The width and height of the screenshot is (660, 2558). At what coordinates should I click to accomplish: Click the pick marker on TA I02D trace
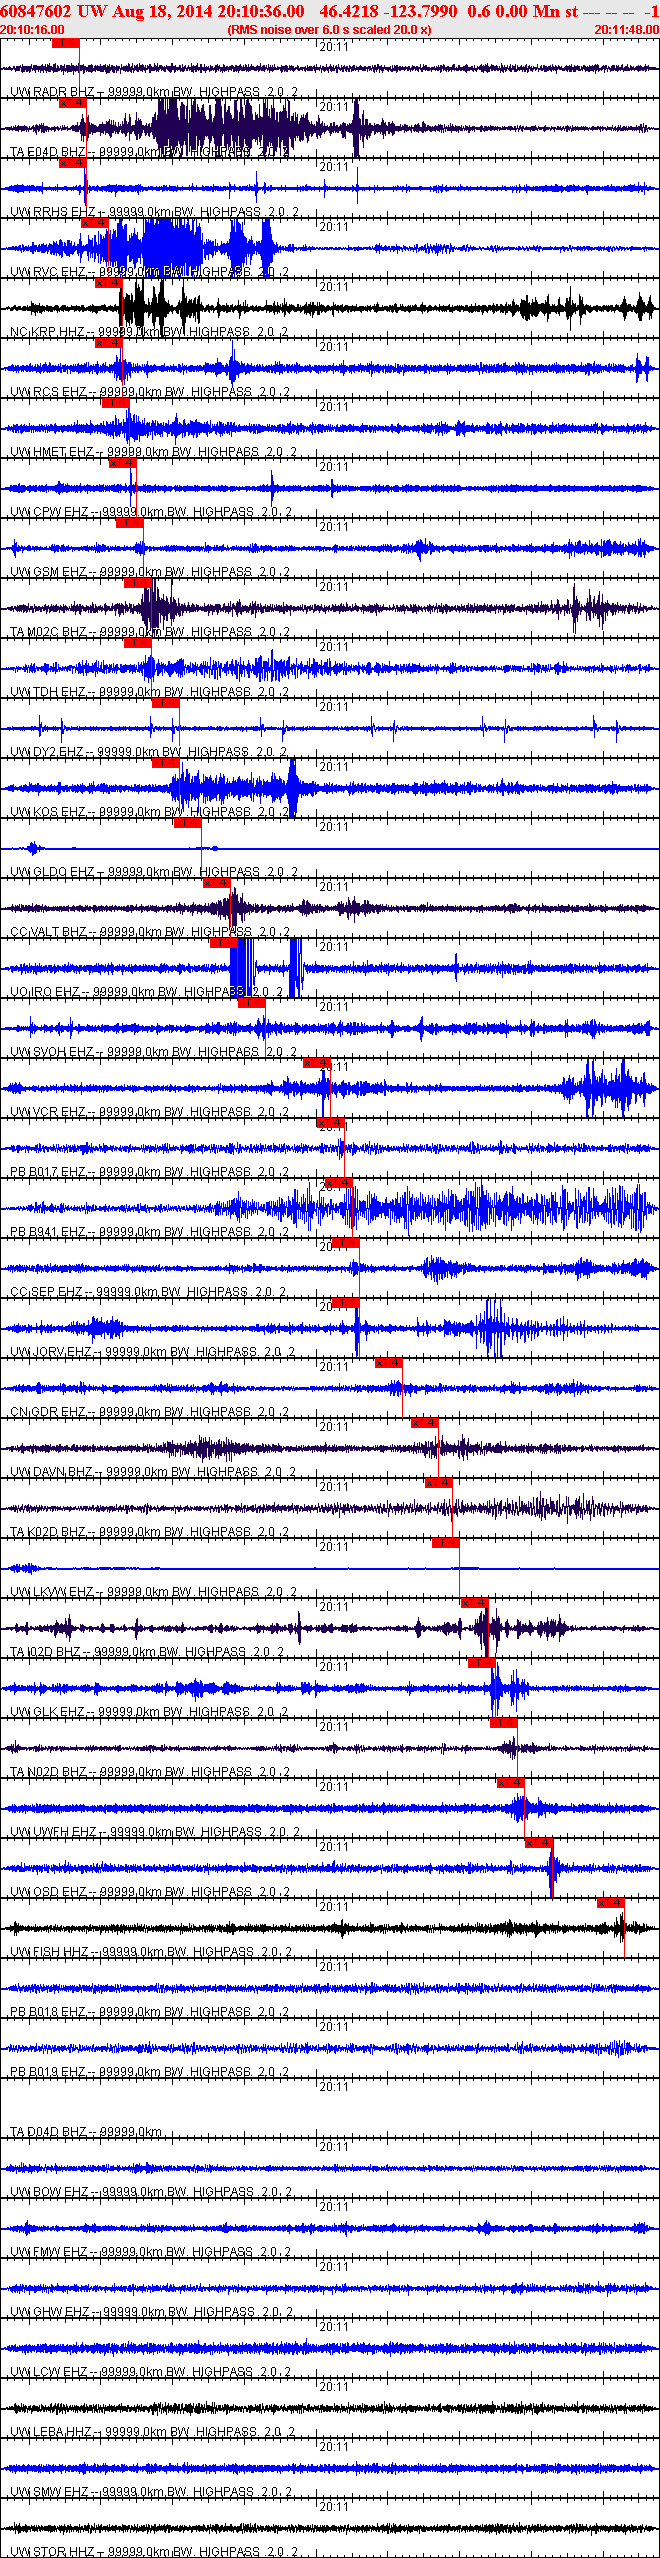point(474,1603)
